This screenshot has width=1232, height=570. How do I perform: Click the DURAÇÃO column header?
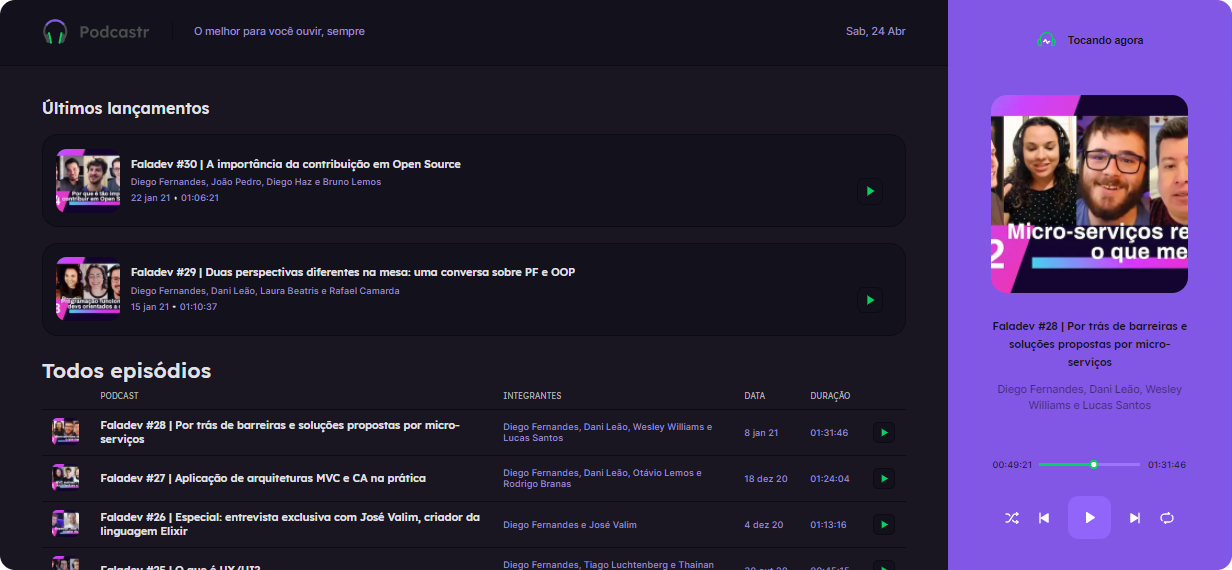tap(830, 396)
